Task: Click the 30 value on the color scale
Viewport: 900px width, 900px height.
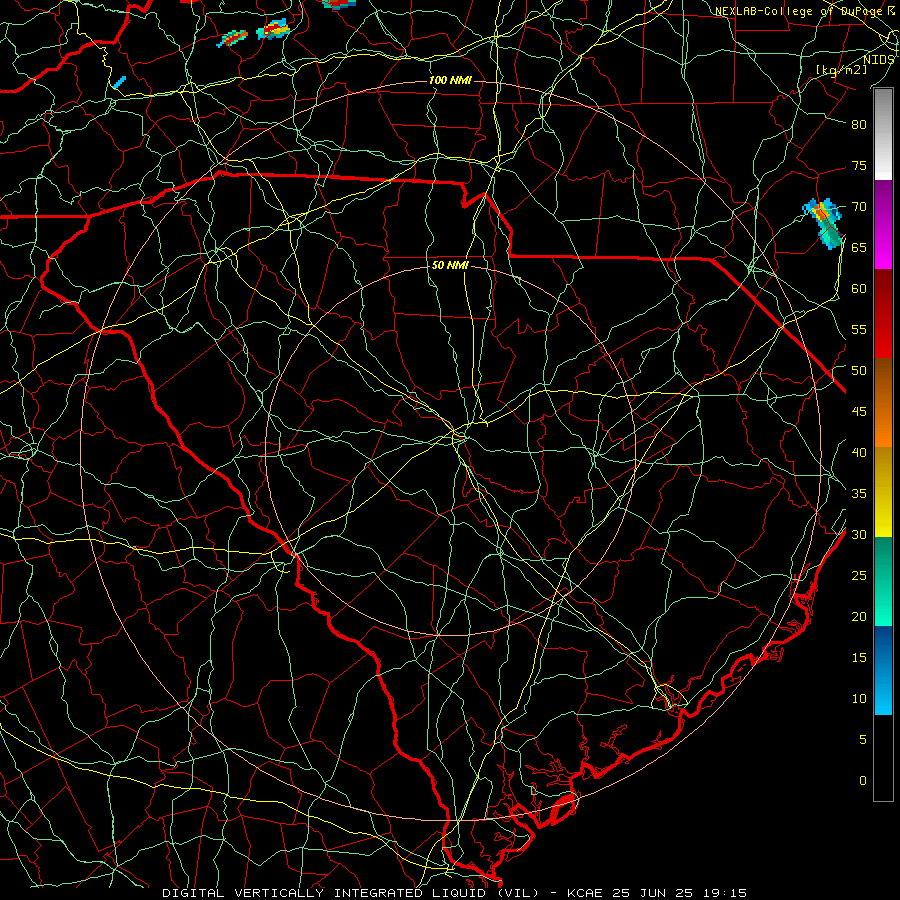Action: [859, 534]
